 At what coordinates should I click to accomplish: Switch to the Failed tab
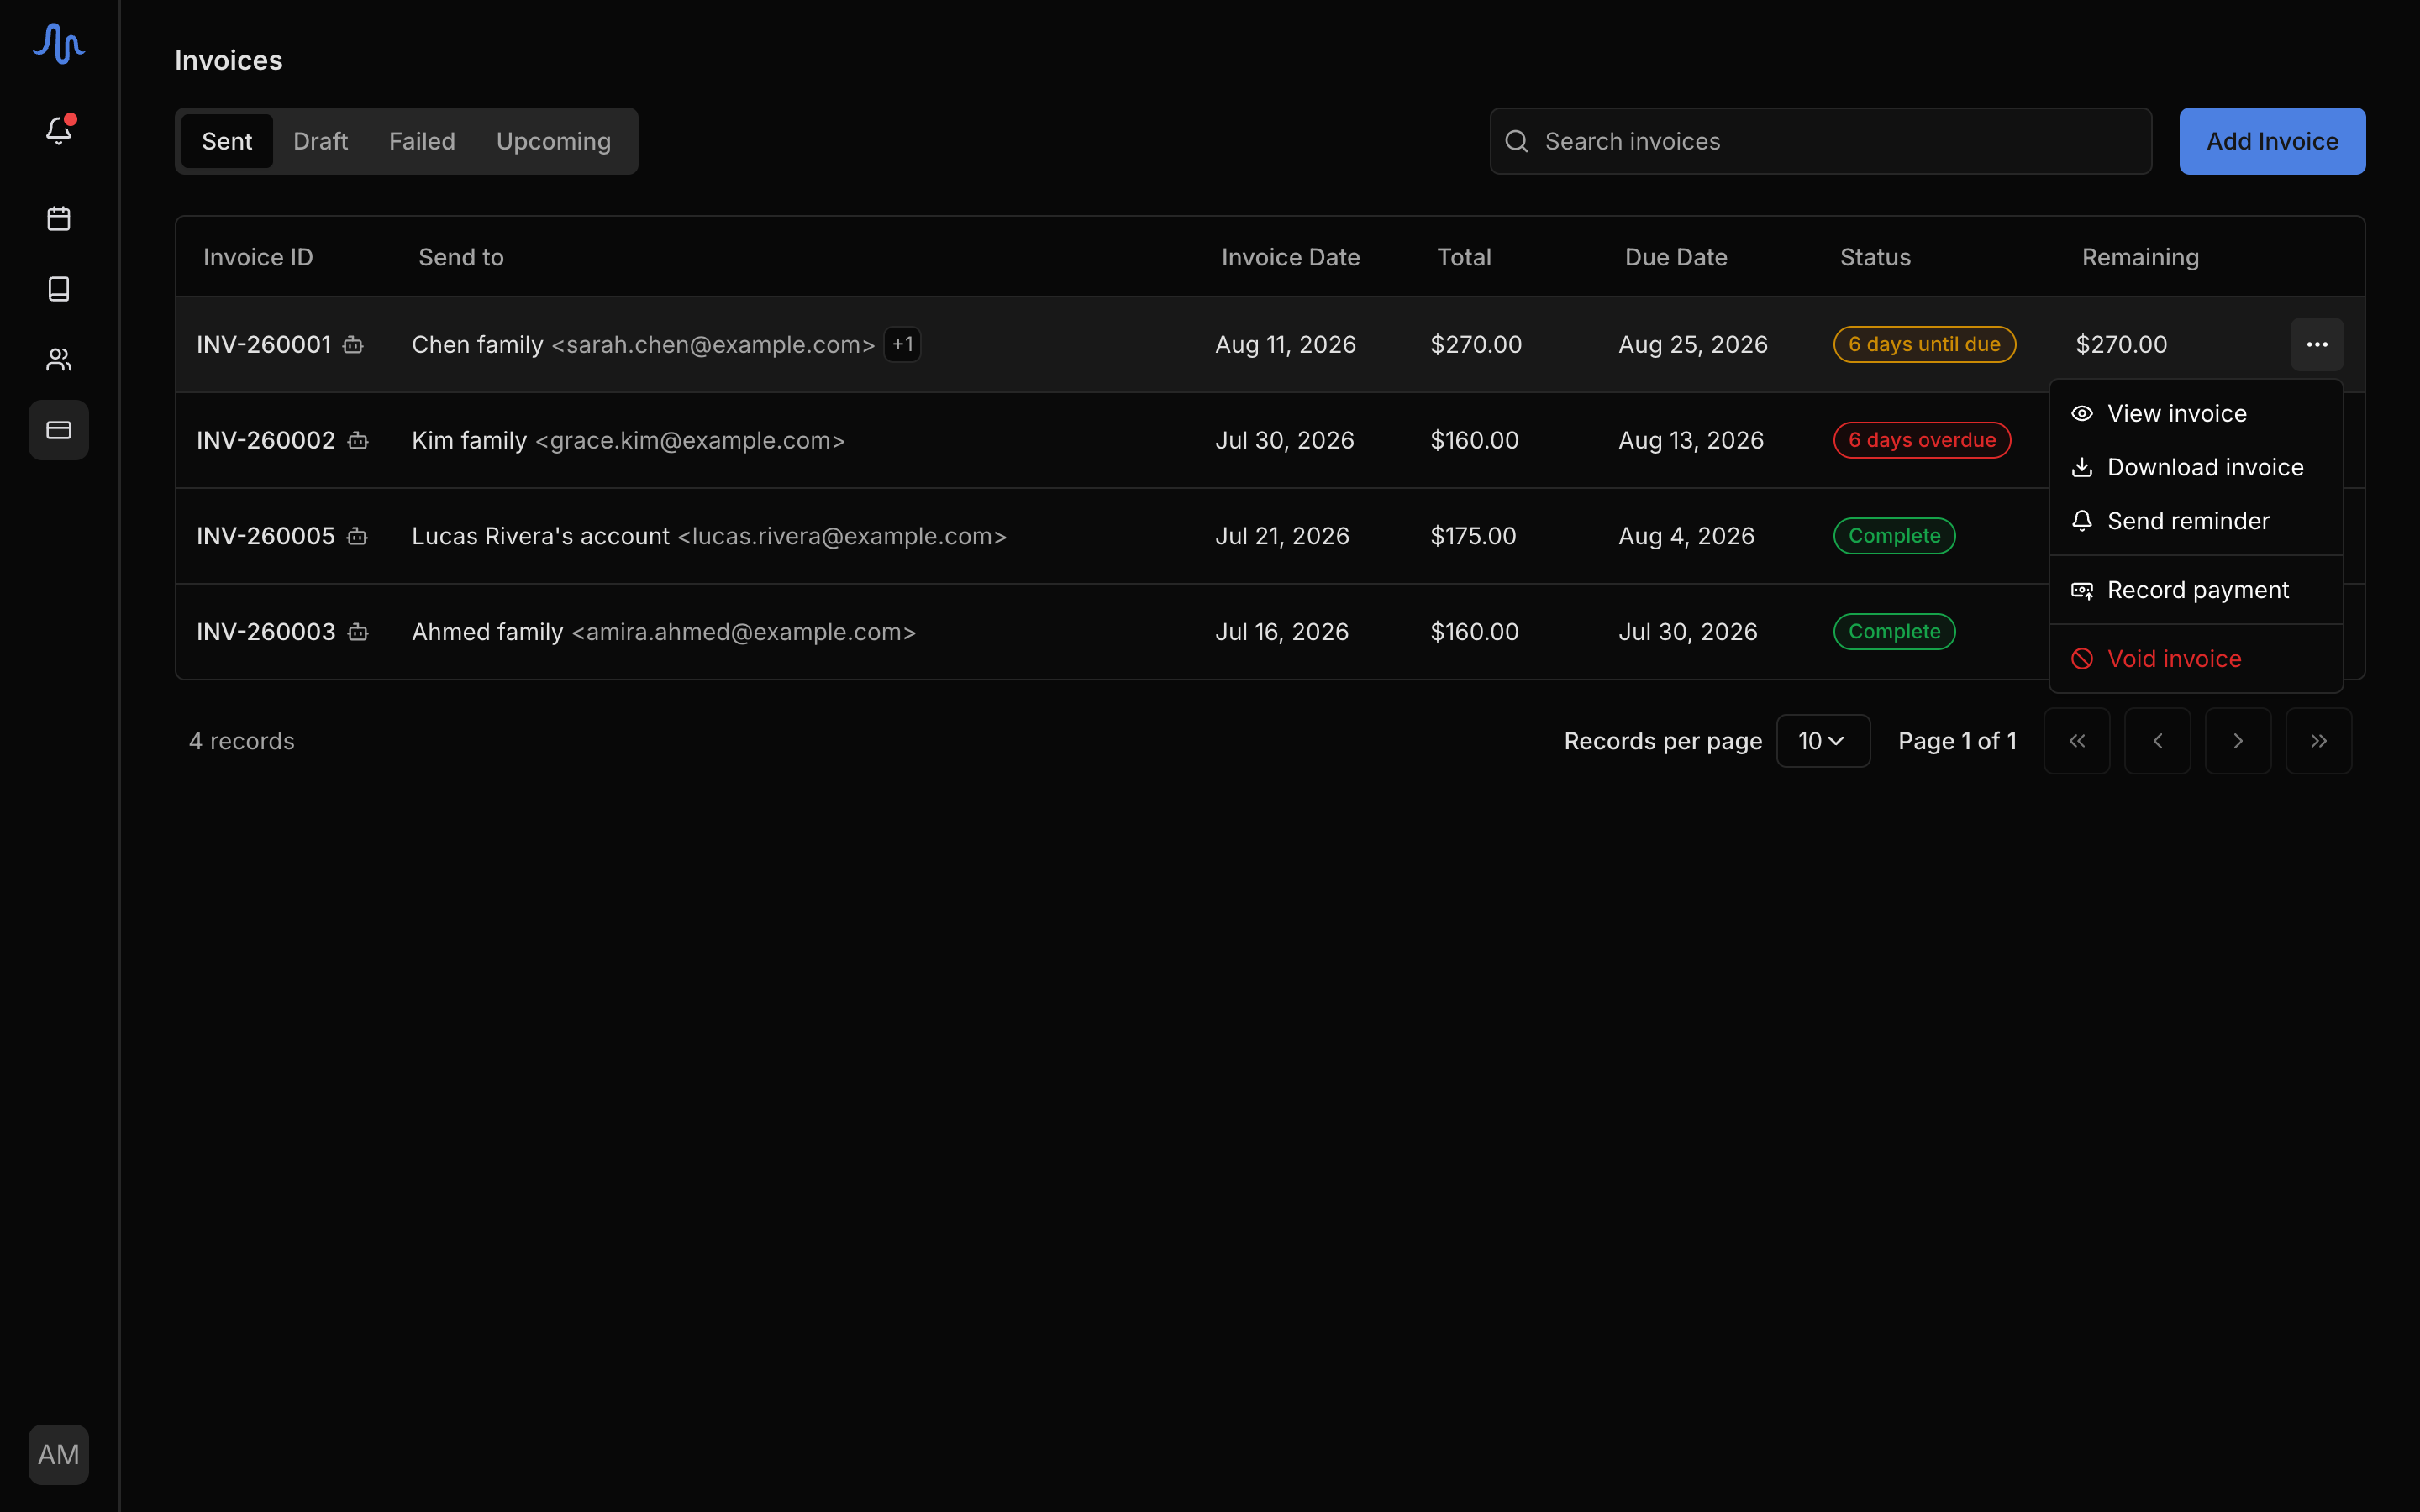[422, 141]
